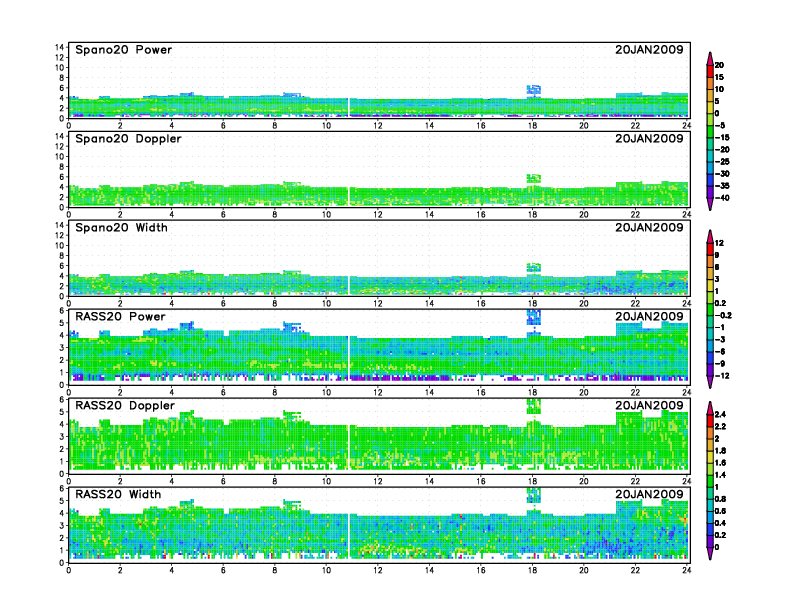Click the '-40' label on the top color bar
The width and height of the screenshot is (792, 612).
[x=722, y=198]
